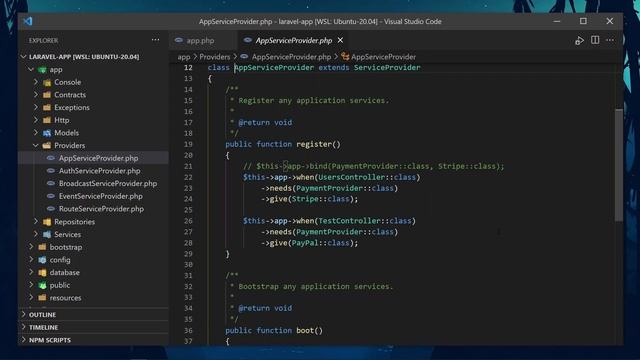Click the Models folder icon
Screen dimensions: 640x360
pos(47,133)
